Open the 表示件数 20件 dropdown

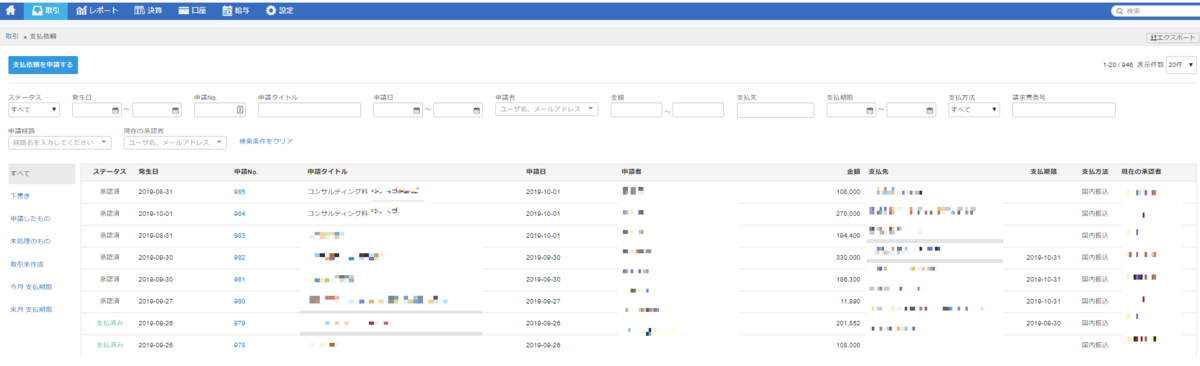(1181, 64)
